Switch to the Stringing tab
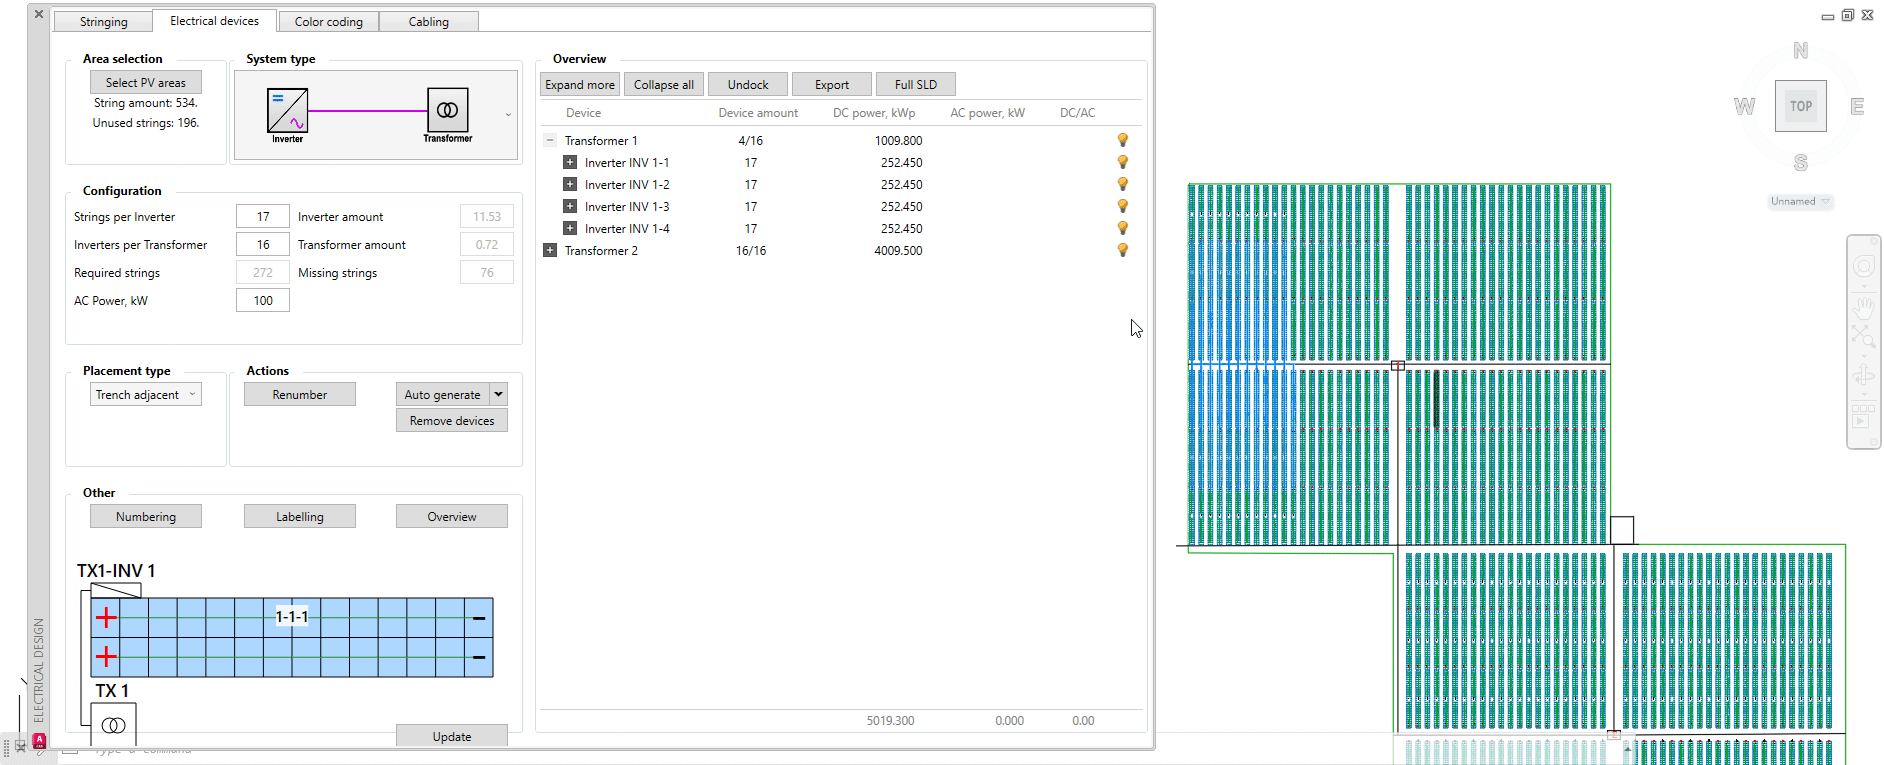 tap(103, 22)
